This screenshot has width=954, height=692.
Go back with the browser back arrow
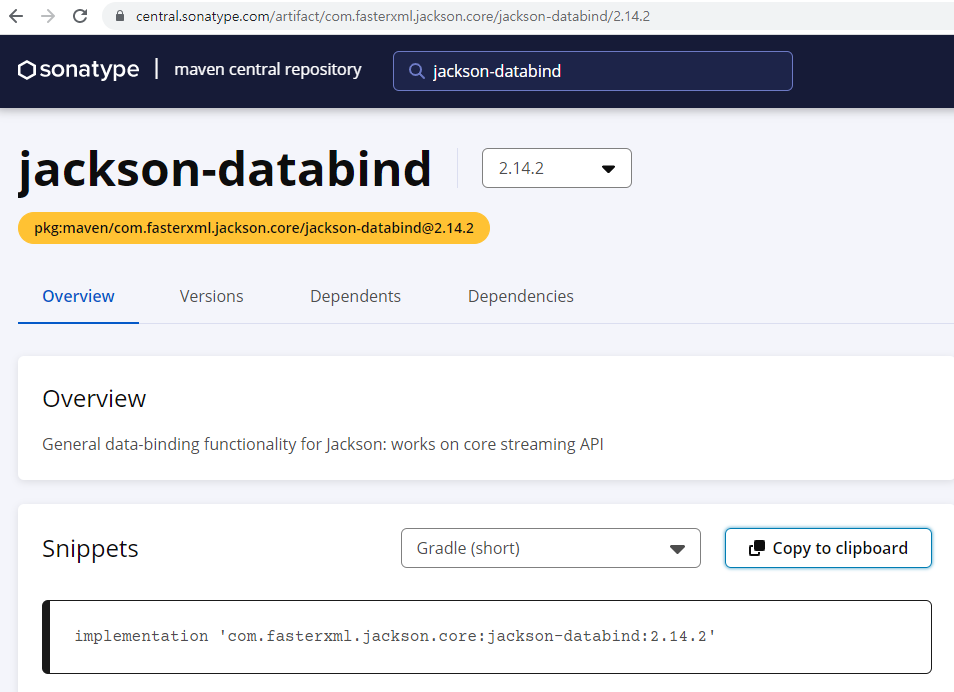click(16, 16)
